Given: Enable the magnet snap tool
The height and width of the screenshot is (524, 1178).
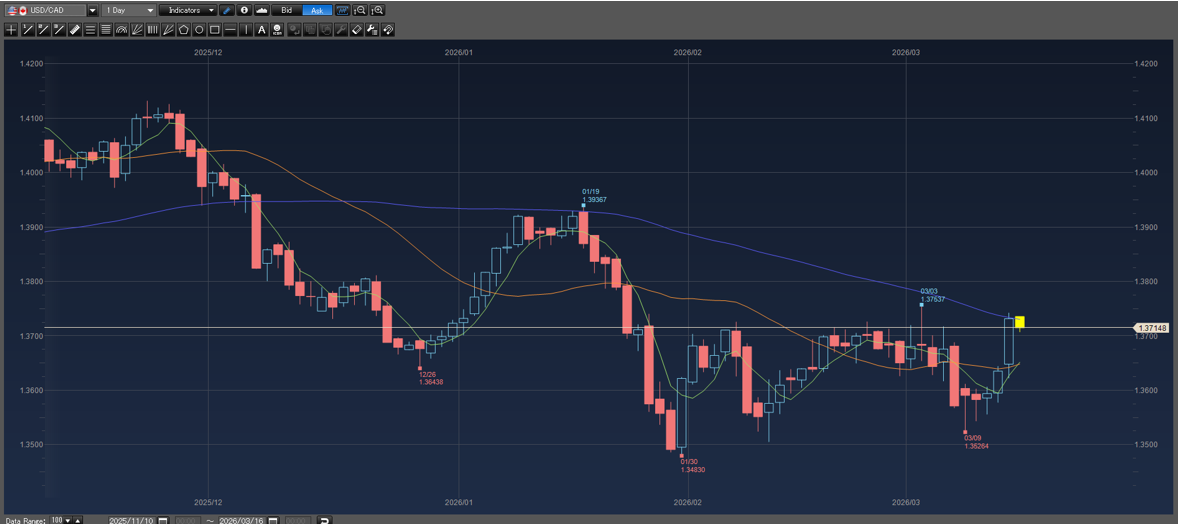Looking at the screenshot, I should [387, 30].
